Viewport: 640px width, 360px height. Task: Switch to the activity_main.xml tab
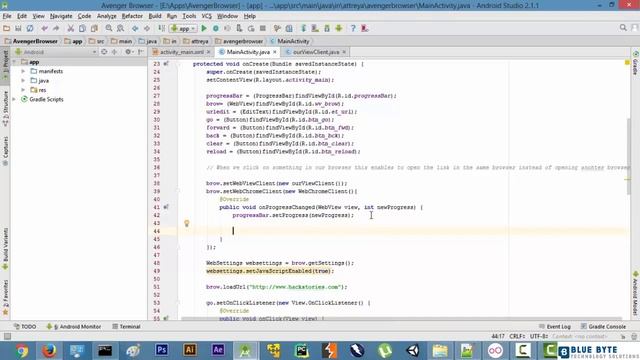click(x=181, y=52)
